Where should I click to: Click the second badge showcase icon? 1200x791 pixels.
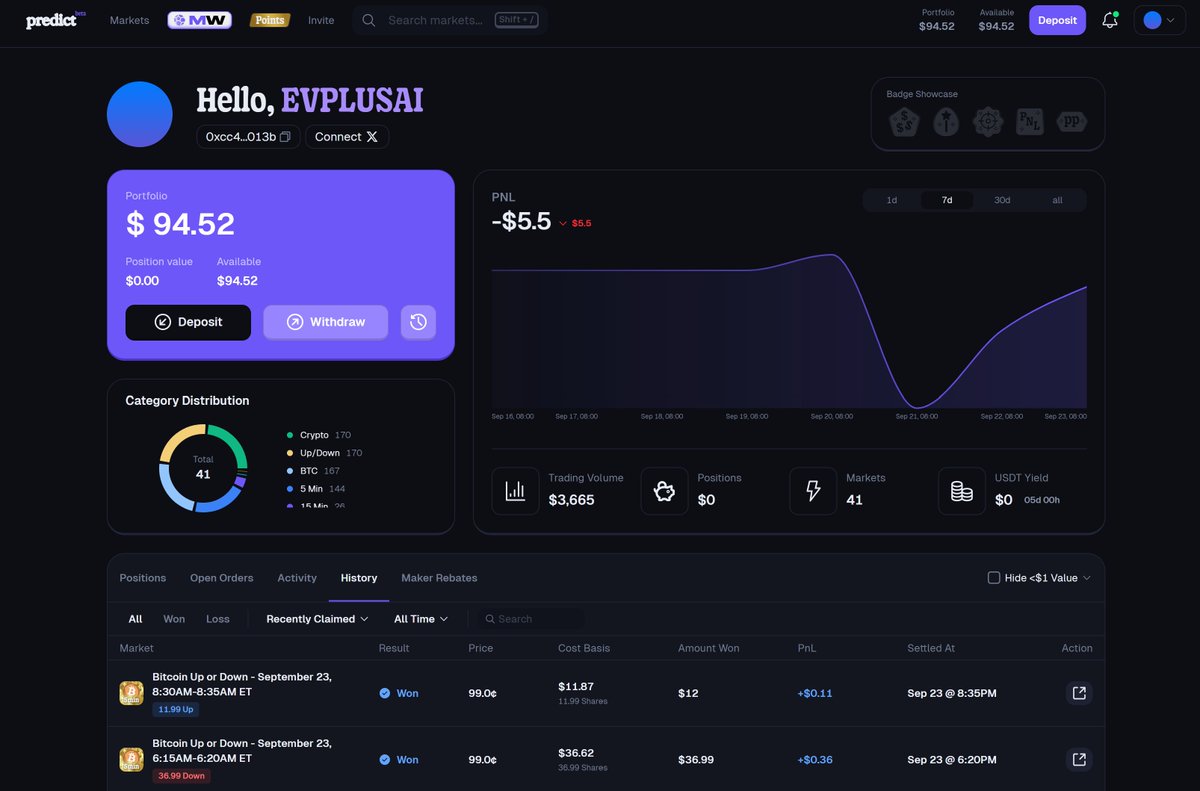click(946, 122)
